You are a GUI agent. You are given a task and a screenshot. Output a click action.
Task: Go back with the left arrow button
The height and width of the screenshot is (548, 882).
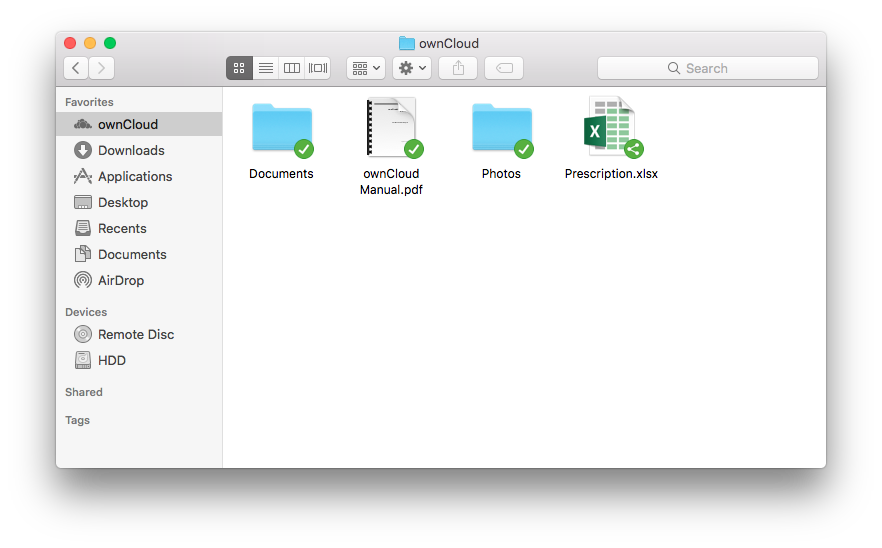[x=76, y=68]
